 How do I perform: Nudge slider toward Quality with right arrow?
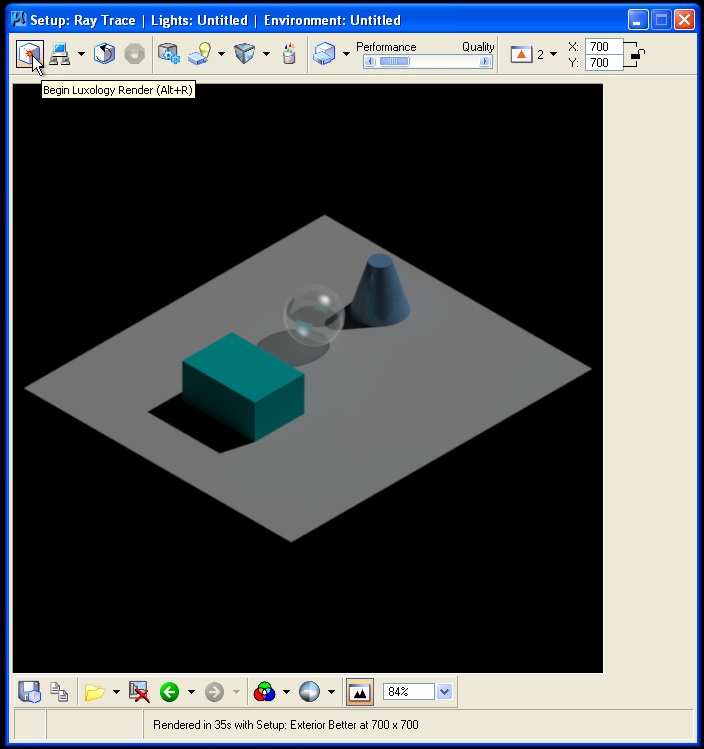485,62
